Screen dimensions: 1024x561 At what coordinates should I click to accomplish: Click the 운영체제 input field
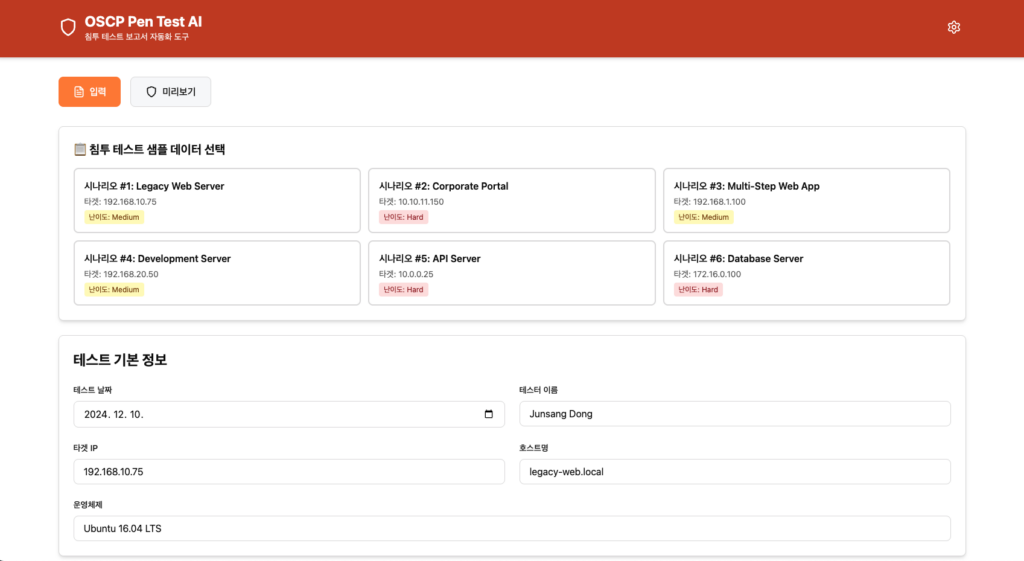511,528
